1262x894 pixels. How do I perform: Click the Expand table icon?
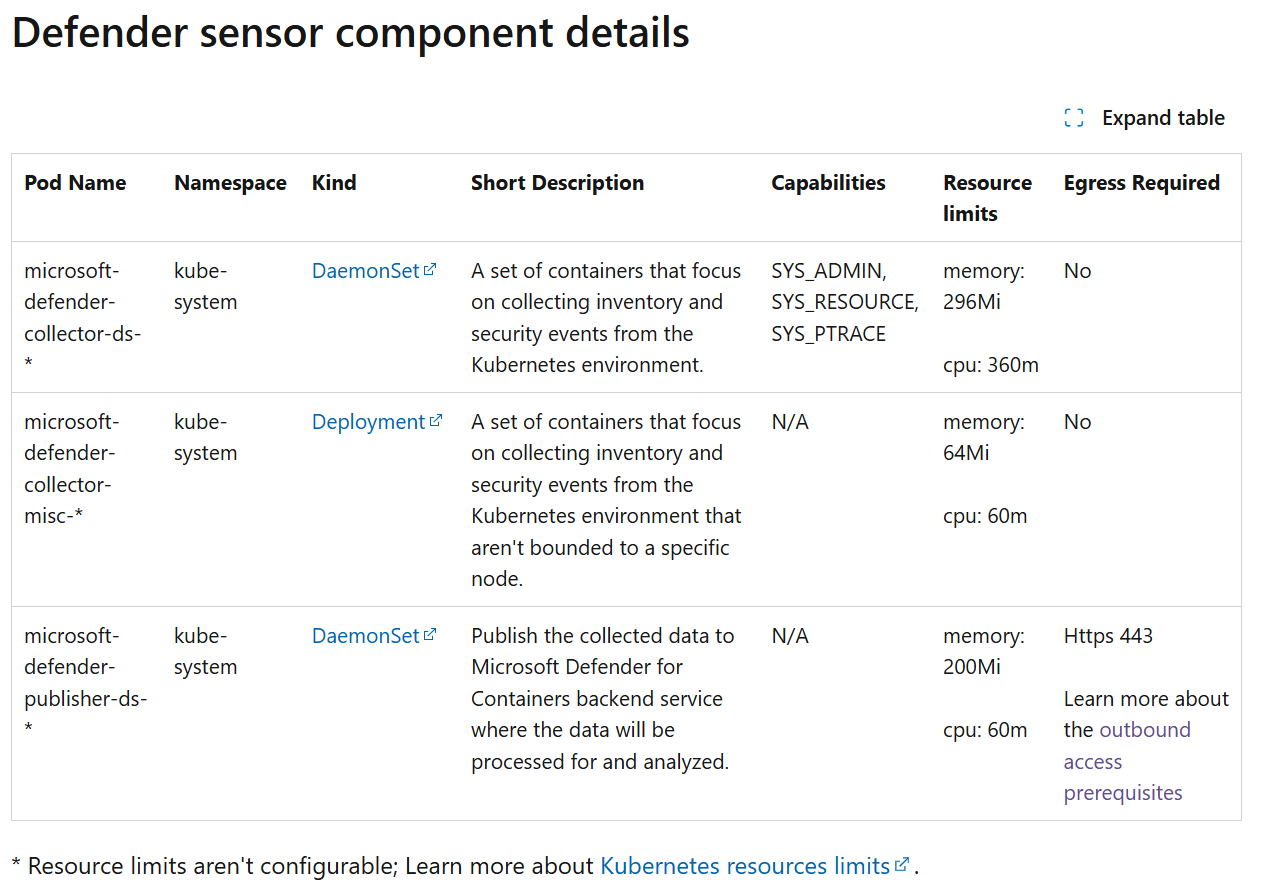point(1073,117)
